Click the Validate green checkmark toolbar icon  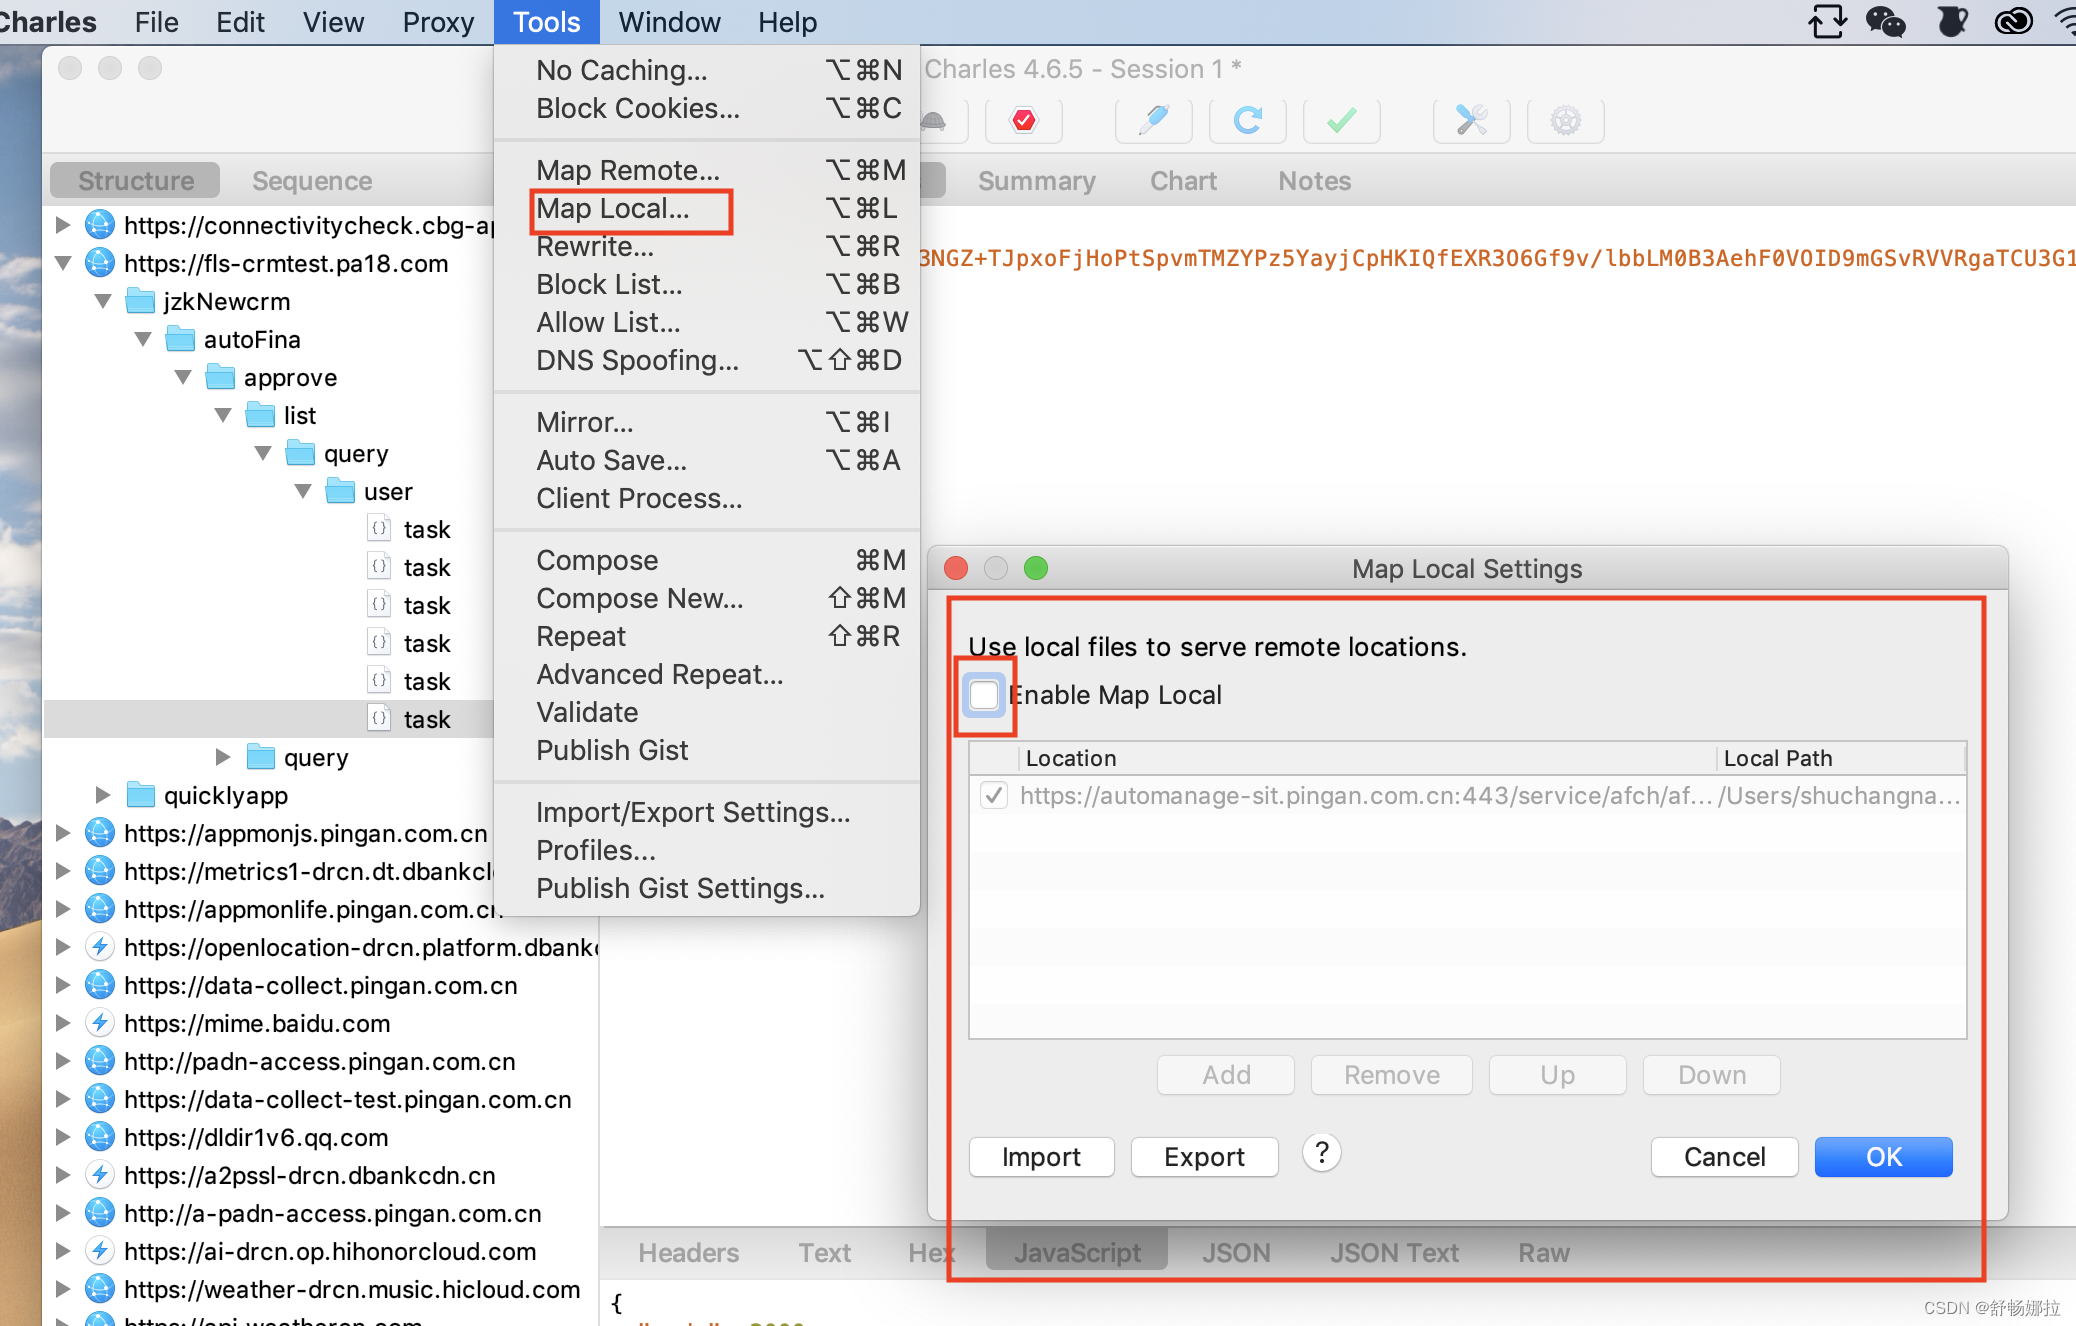tap(1341, 121)
